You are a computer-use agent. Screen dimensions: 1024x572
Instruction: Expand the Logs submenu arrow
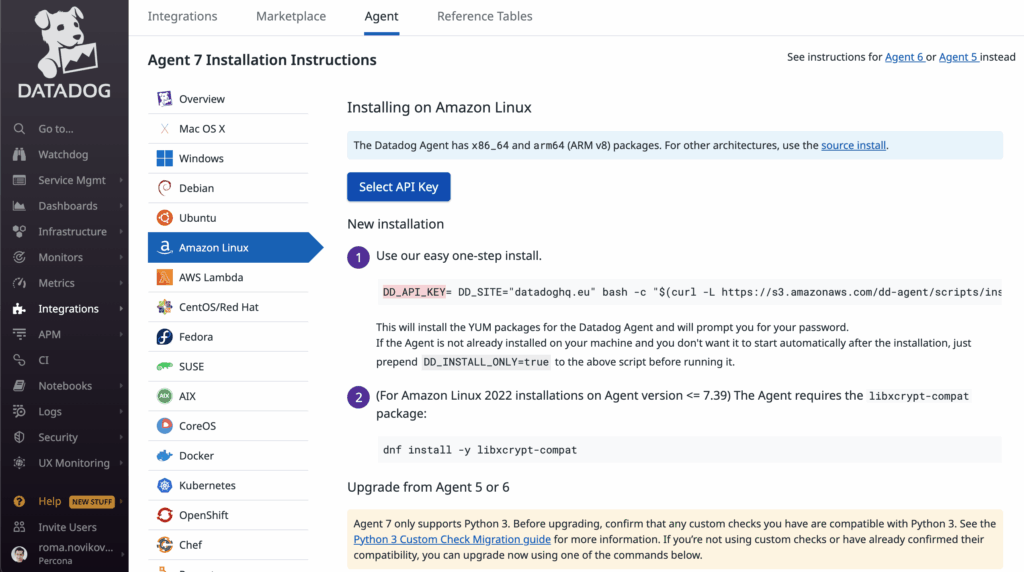click(x=121, y=411)
